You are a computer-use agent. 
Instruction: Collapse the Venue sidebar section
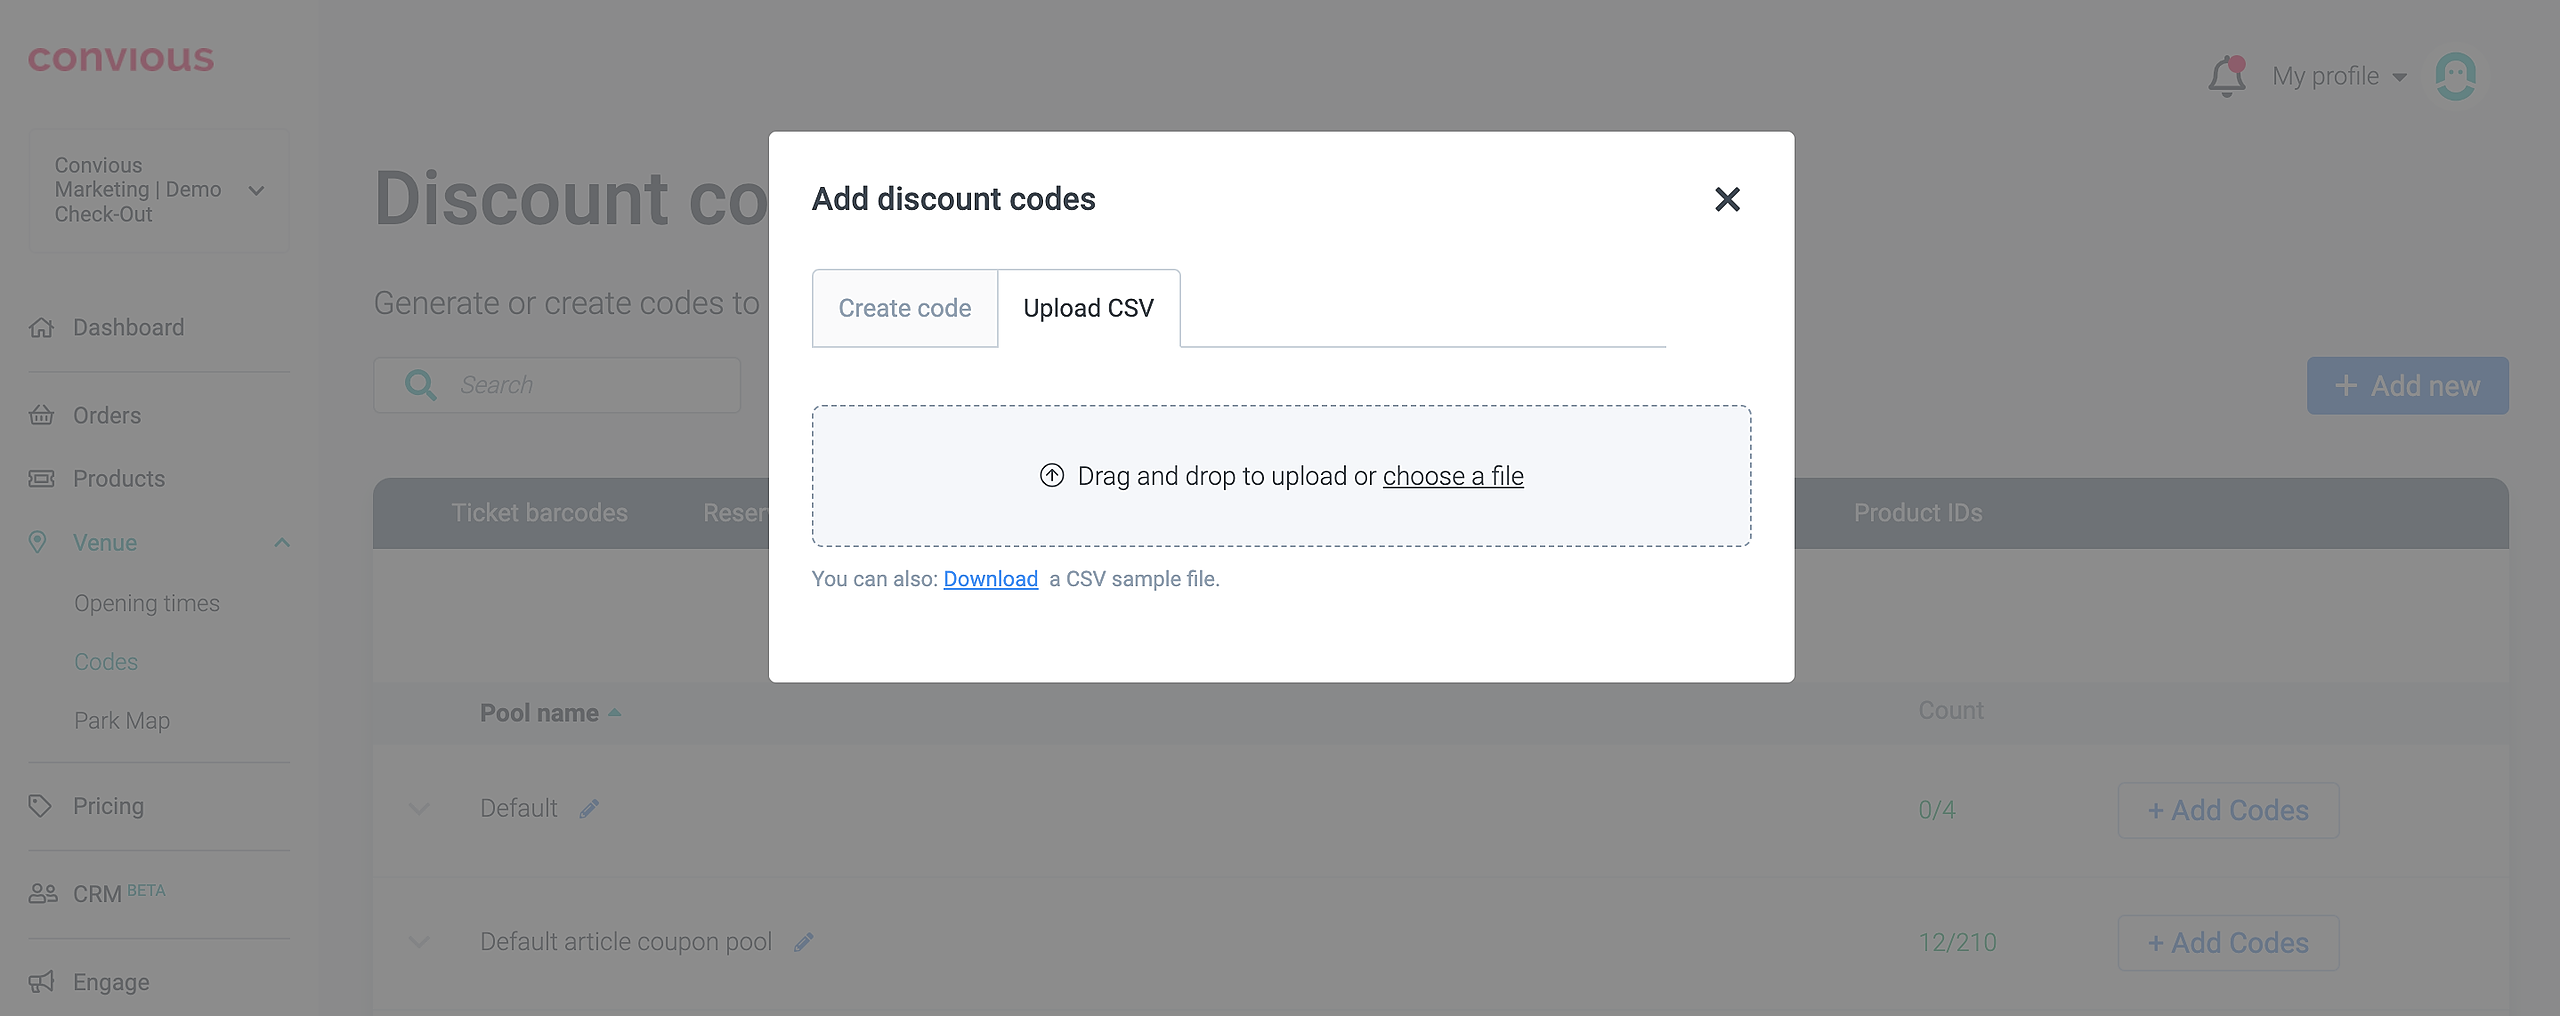[282, 543]
